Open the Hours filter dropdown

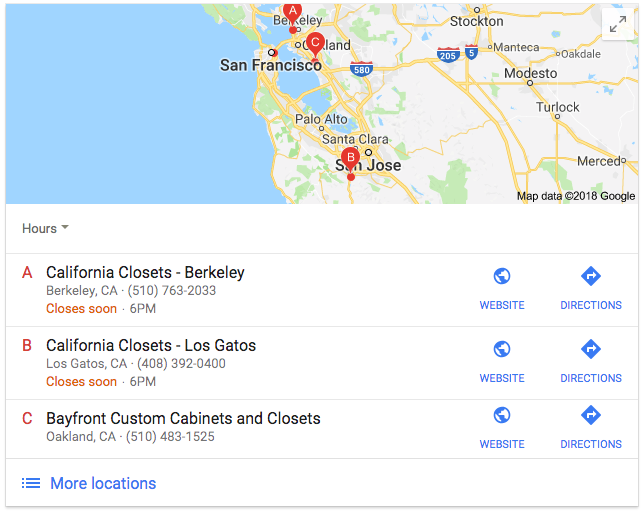point(45,228)
